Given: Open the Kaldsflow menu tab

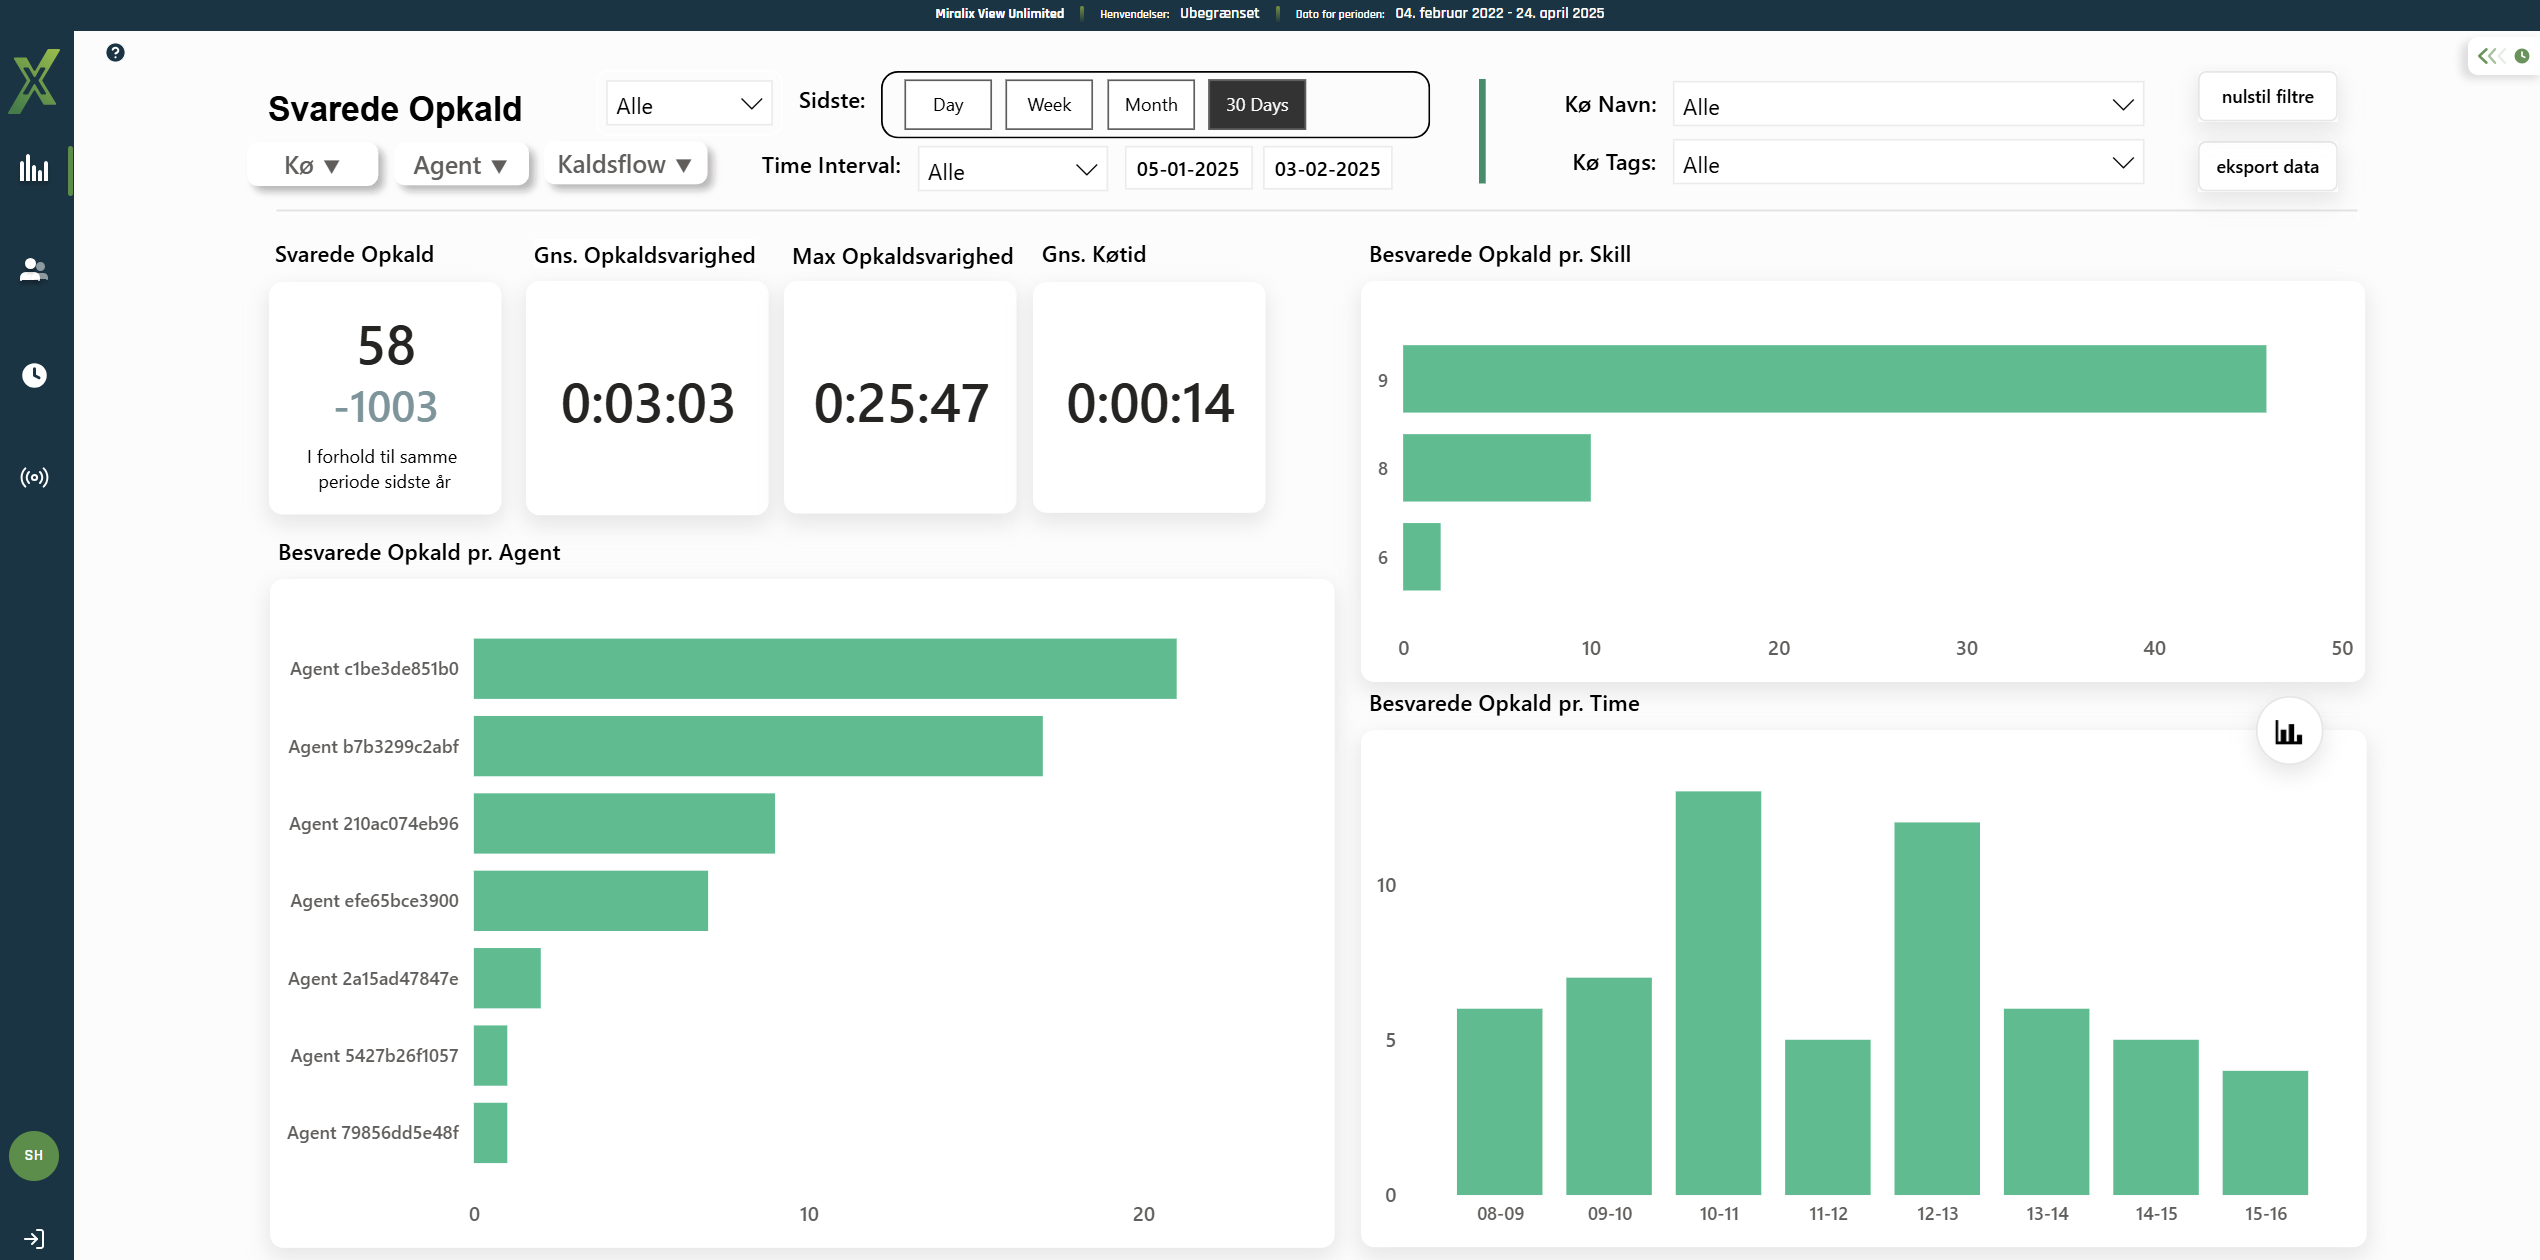Looking at the screenshot, I should [625, 165].
